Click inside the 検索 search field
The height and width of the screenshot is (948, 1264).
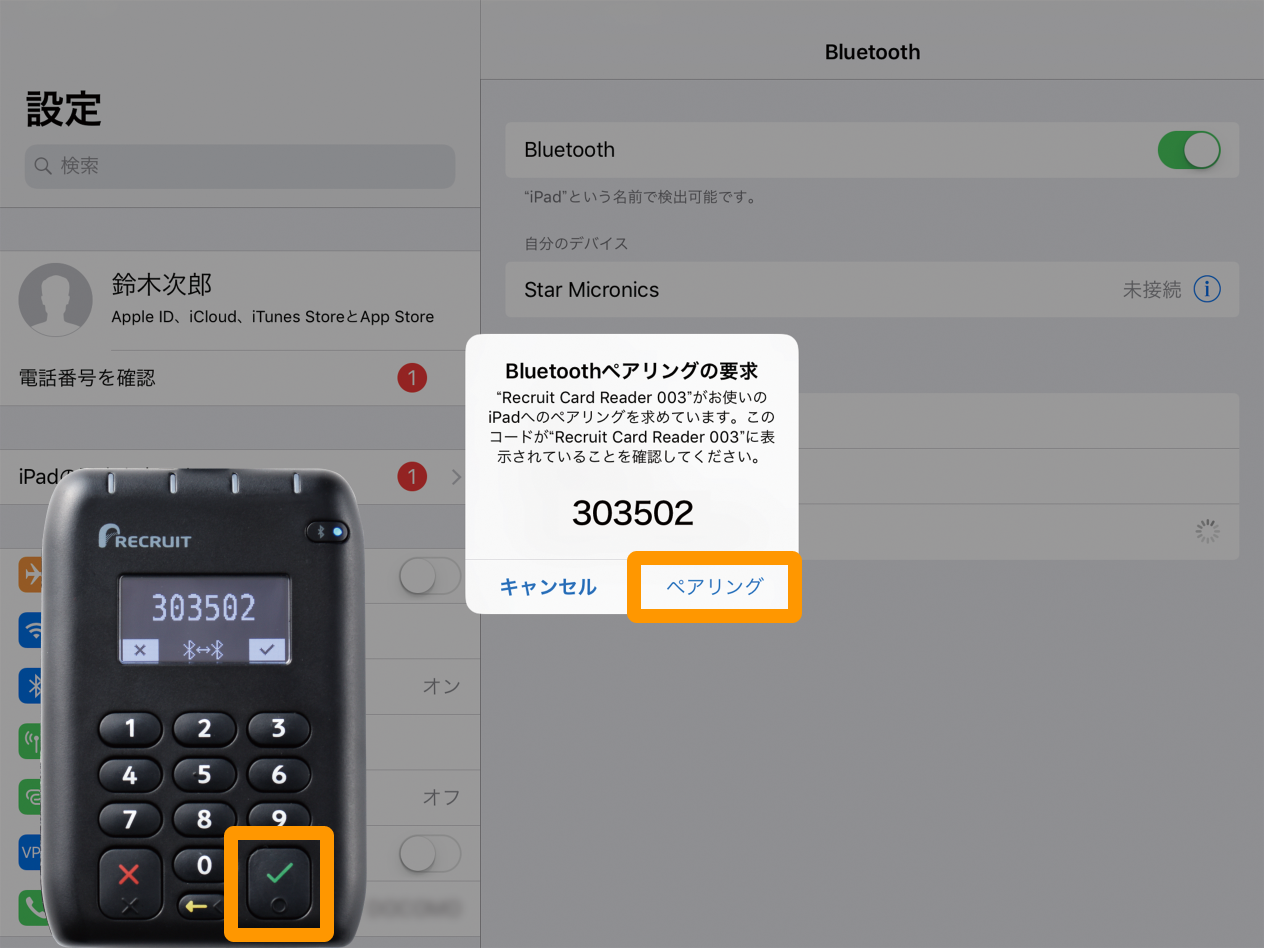(x=240, y=166)
